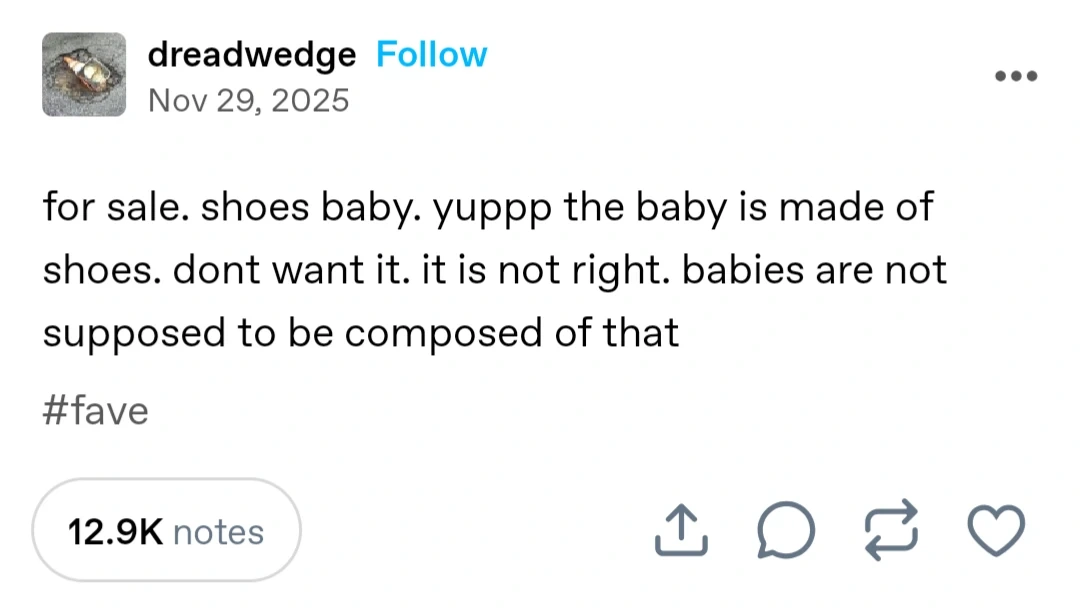
Task: Click the "12.9K" count number
Action: click(x=115, y=532)
